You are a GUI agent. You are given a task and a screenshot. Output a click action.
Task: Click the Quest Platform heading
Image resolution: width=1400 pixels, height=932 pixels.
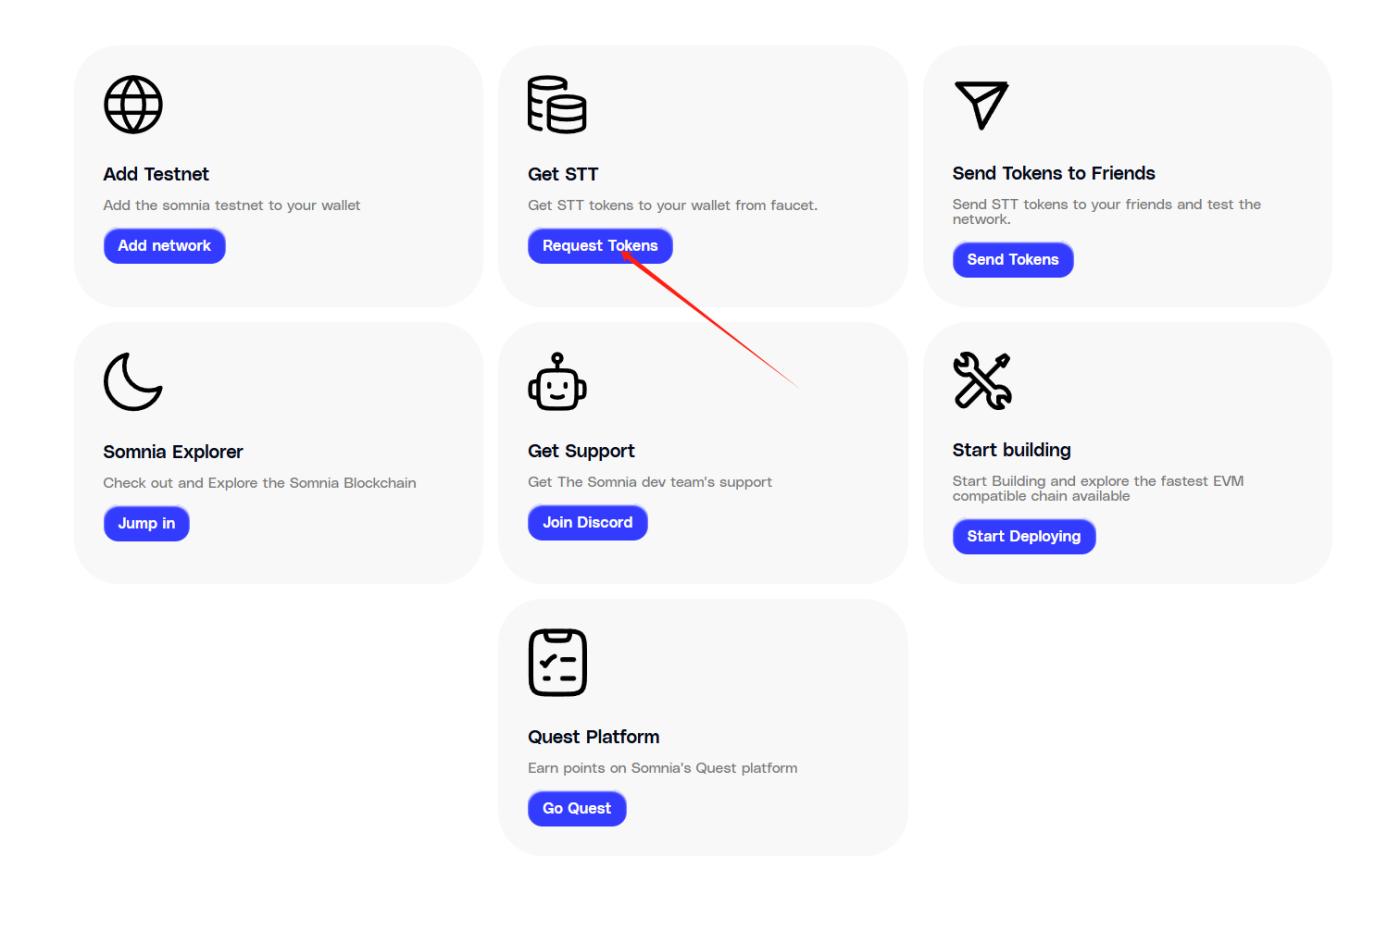(x=593, y=737)
